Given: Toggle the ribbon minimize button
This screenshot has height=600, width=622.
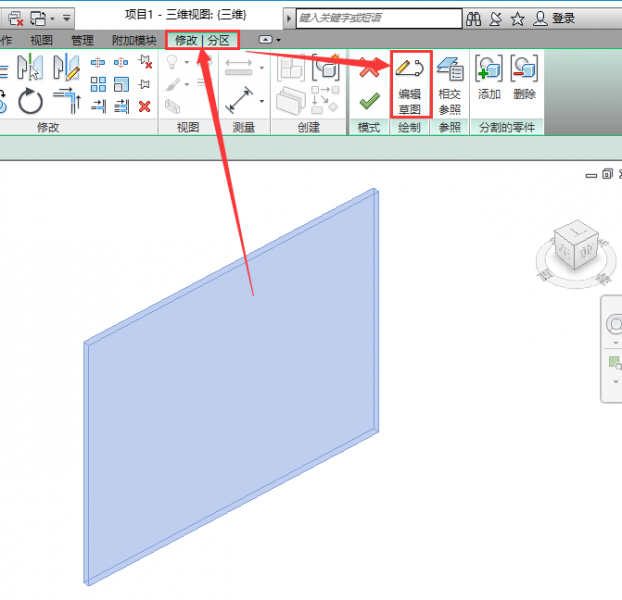Looking at the screenshot, I should (265, 40).
